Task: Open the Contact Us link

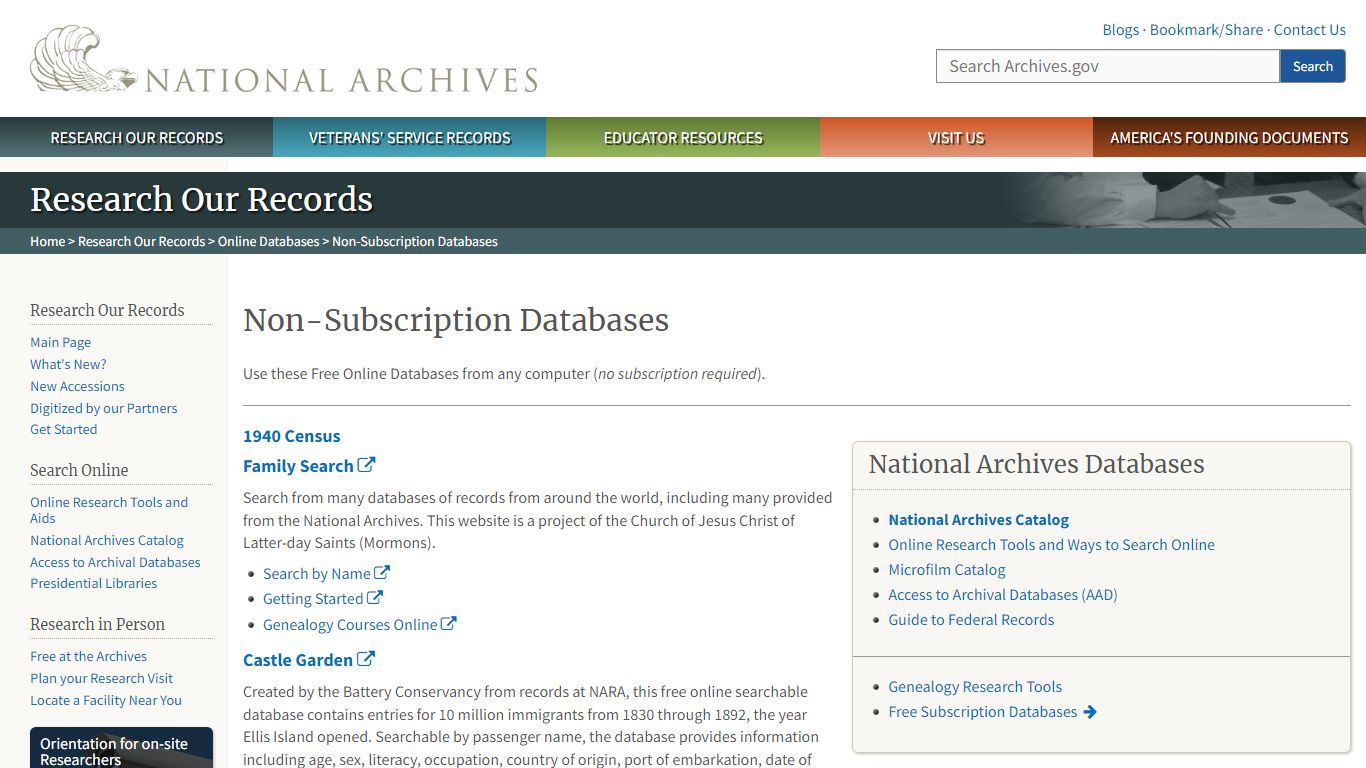Action: 1309,30
